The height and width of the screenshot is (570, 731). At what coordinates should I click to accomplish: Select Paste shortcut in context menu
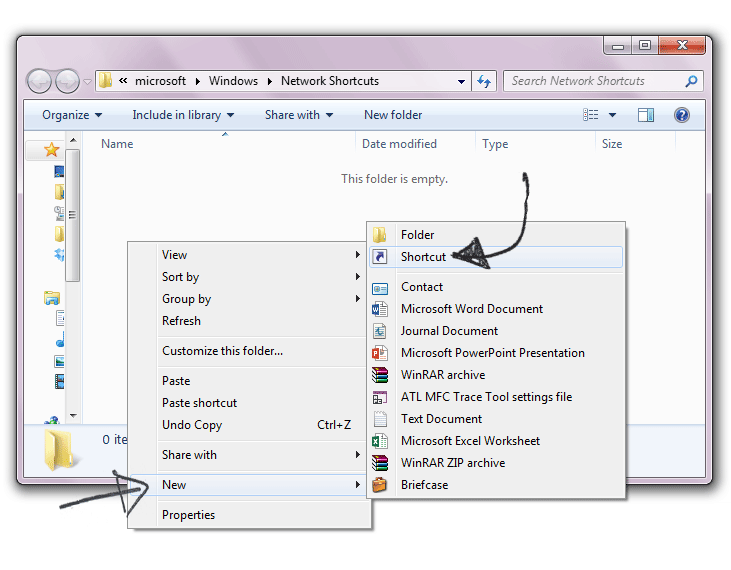point(261,403)
